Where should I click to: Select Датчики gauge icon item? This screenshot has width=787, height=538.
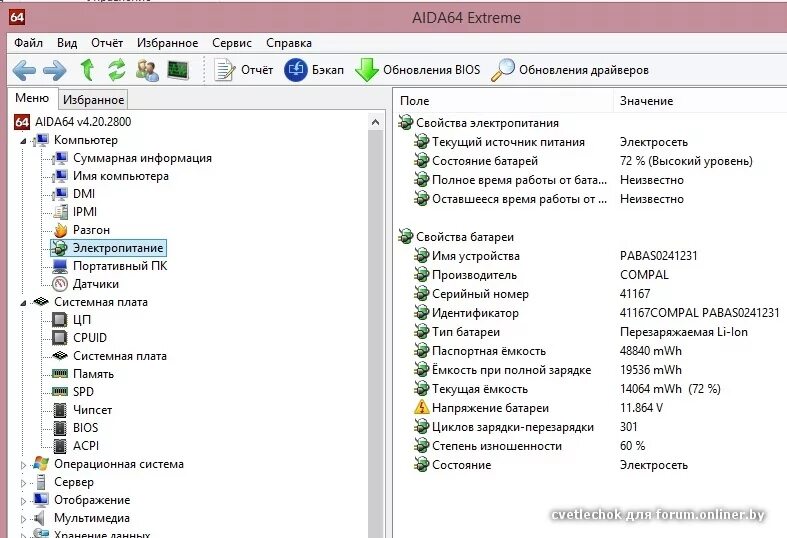[60, 284]
